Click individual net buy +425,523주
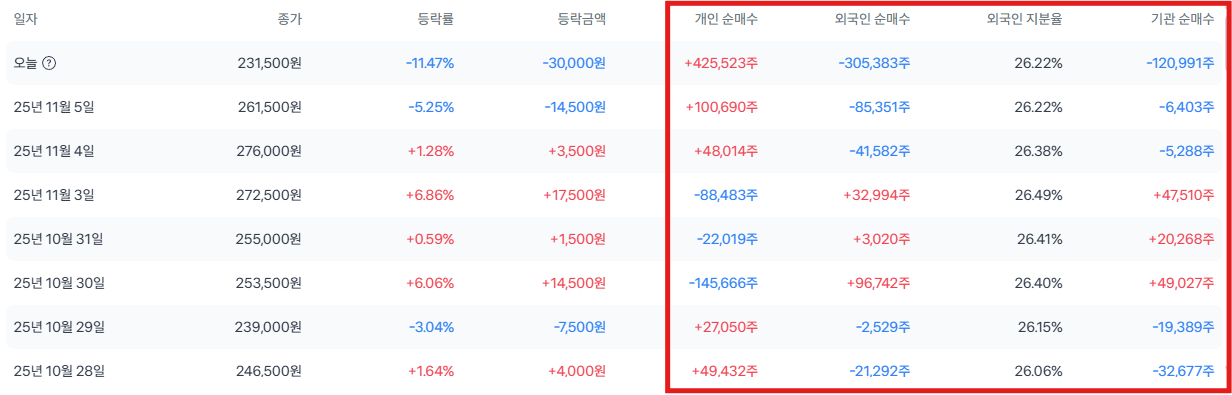 [x=721, y=63]
